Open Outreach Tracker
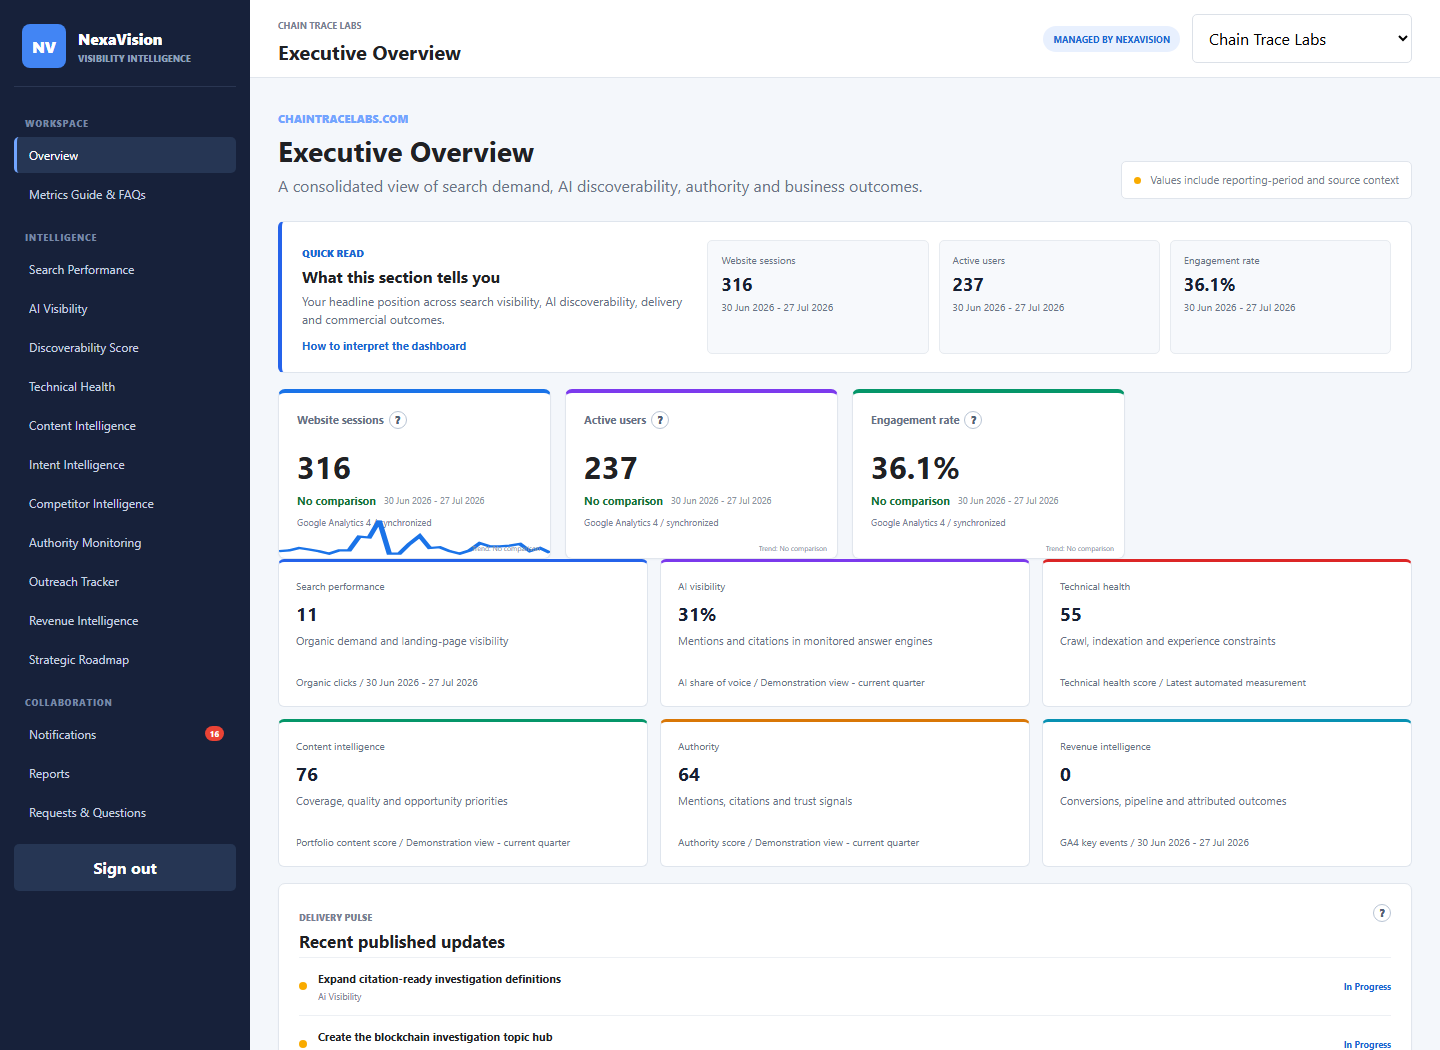The image size is (1440, 1050). coord(125,582)
